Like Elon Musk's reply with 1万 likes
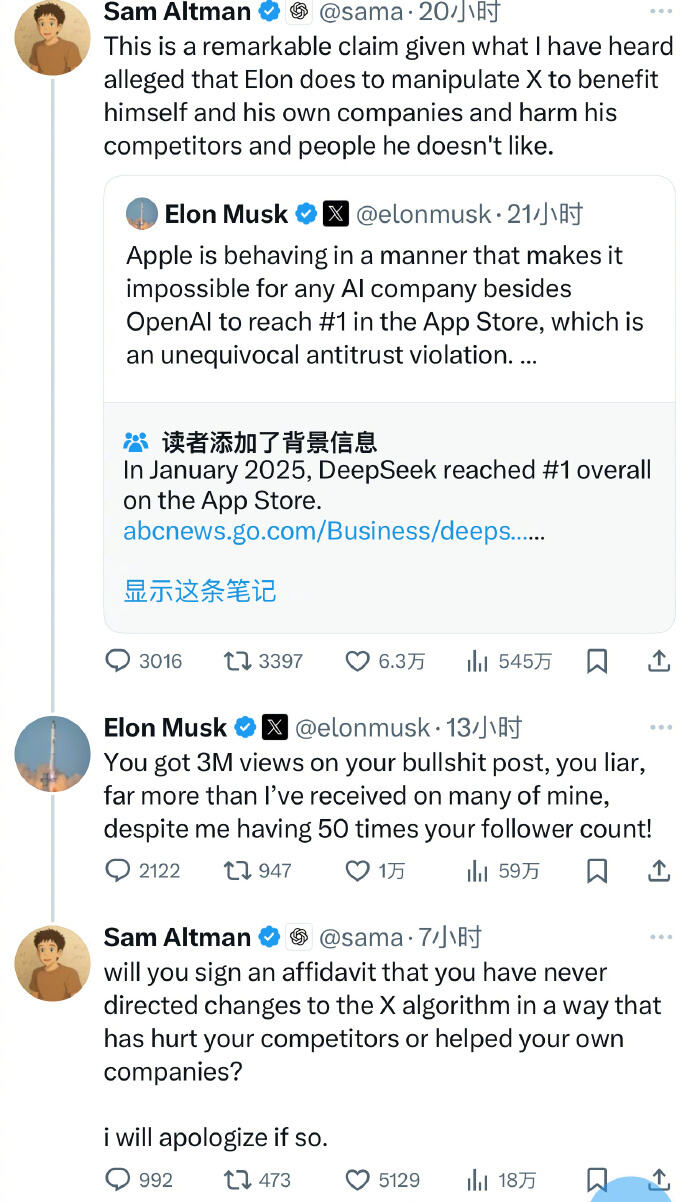The height and width of the screenshot is (1202, 690). click(358, 871)
